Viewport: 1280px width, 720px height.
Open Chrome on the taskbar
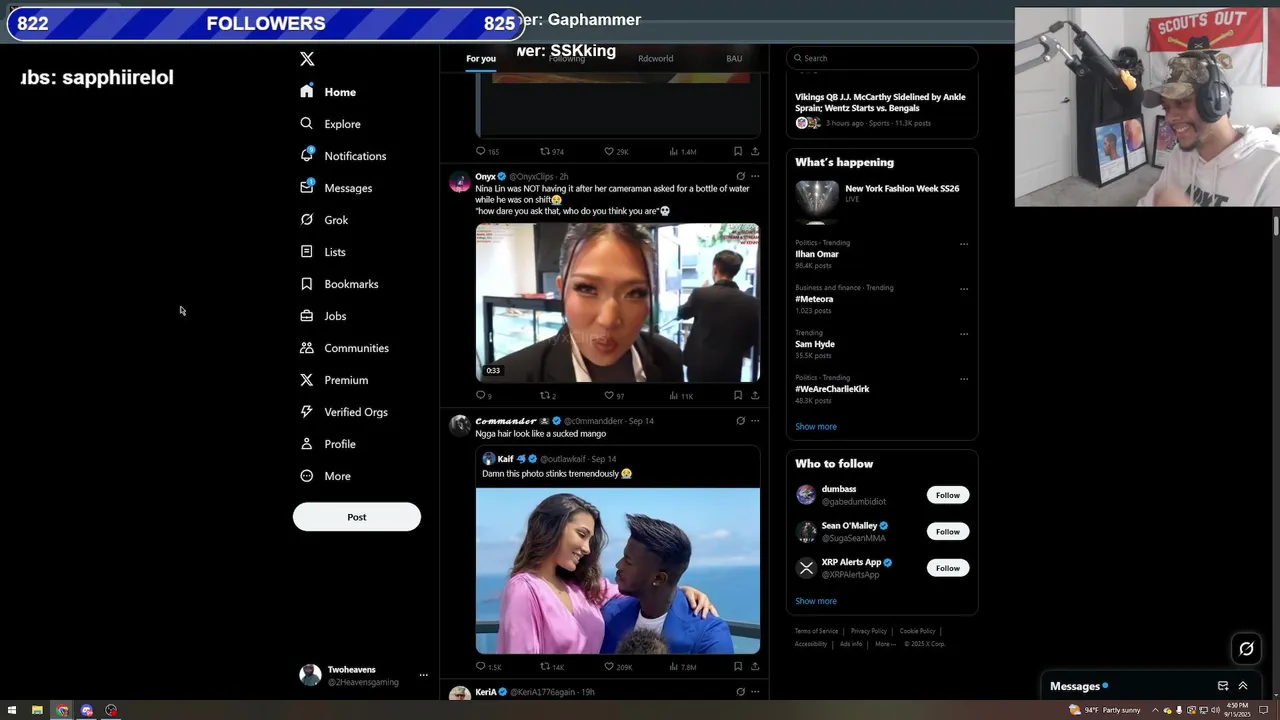62,710
